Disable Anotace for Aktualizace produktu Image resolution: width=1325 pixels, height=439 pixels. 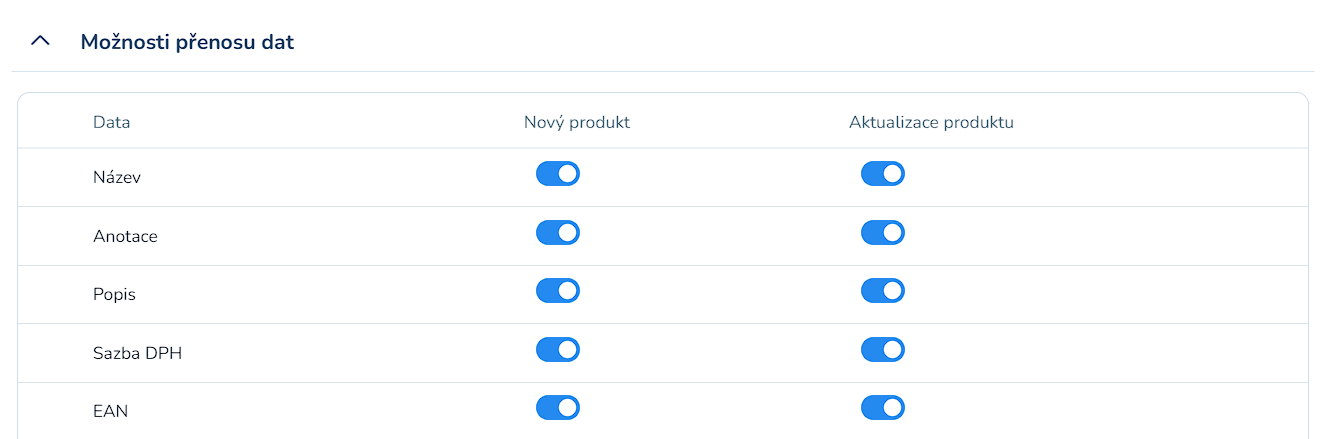coord(883,233)
